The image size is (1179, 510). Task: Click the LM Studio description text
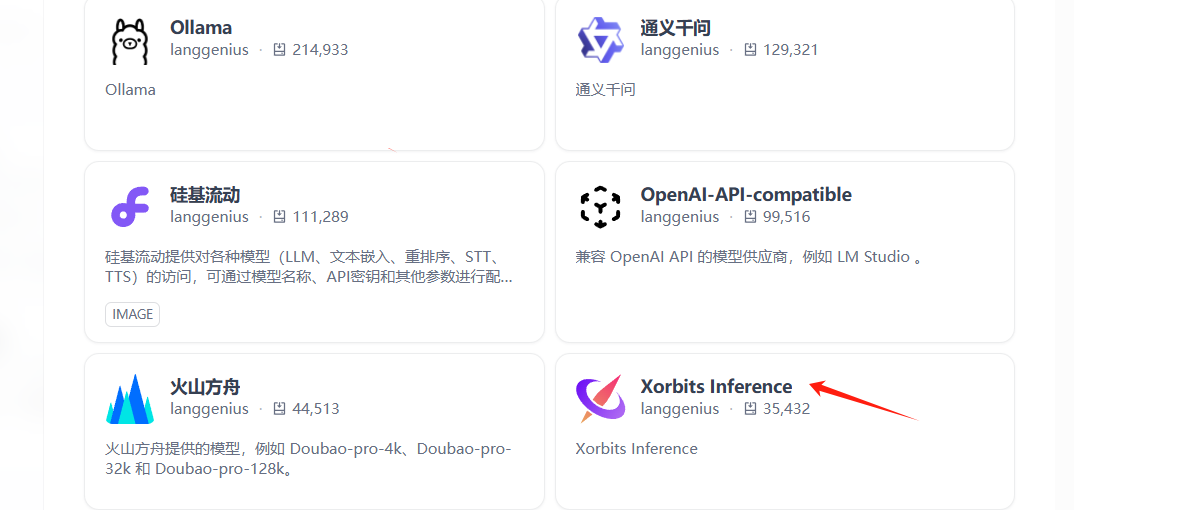pos(748,257)
